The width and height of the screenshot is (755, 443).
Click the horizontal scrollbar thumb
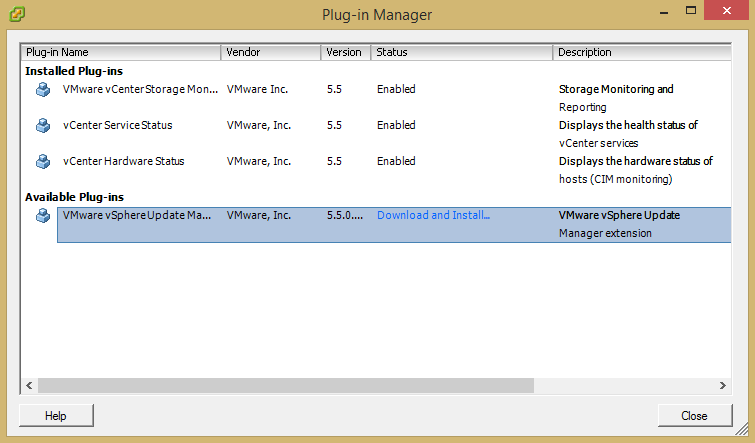click(x=285, y=385)
